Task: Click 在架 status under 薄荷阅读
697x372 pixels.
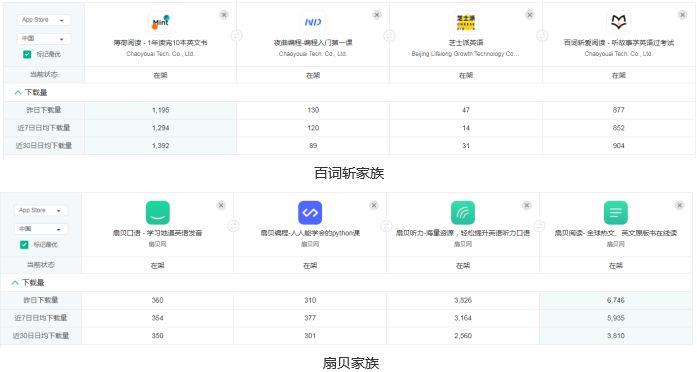Action: (160, 76)
